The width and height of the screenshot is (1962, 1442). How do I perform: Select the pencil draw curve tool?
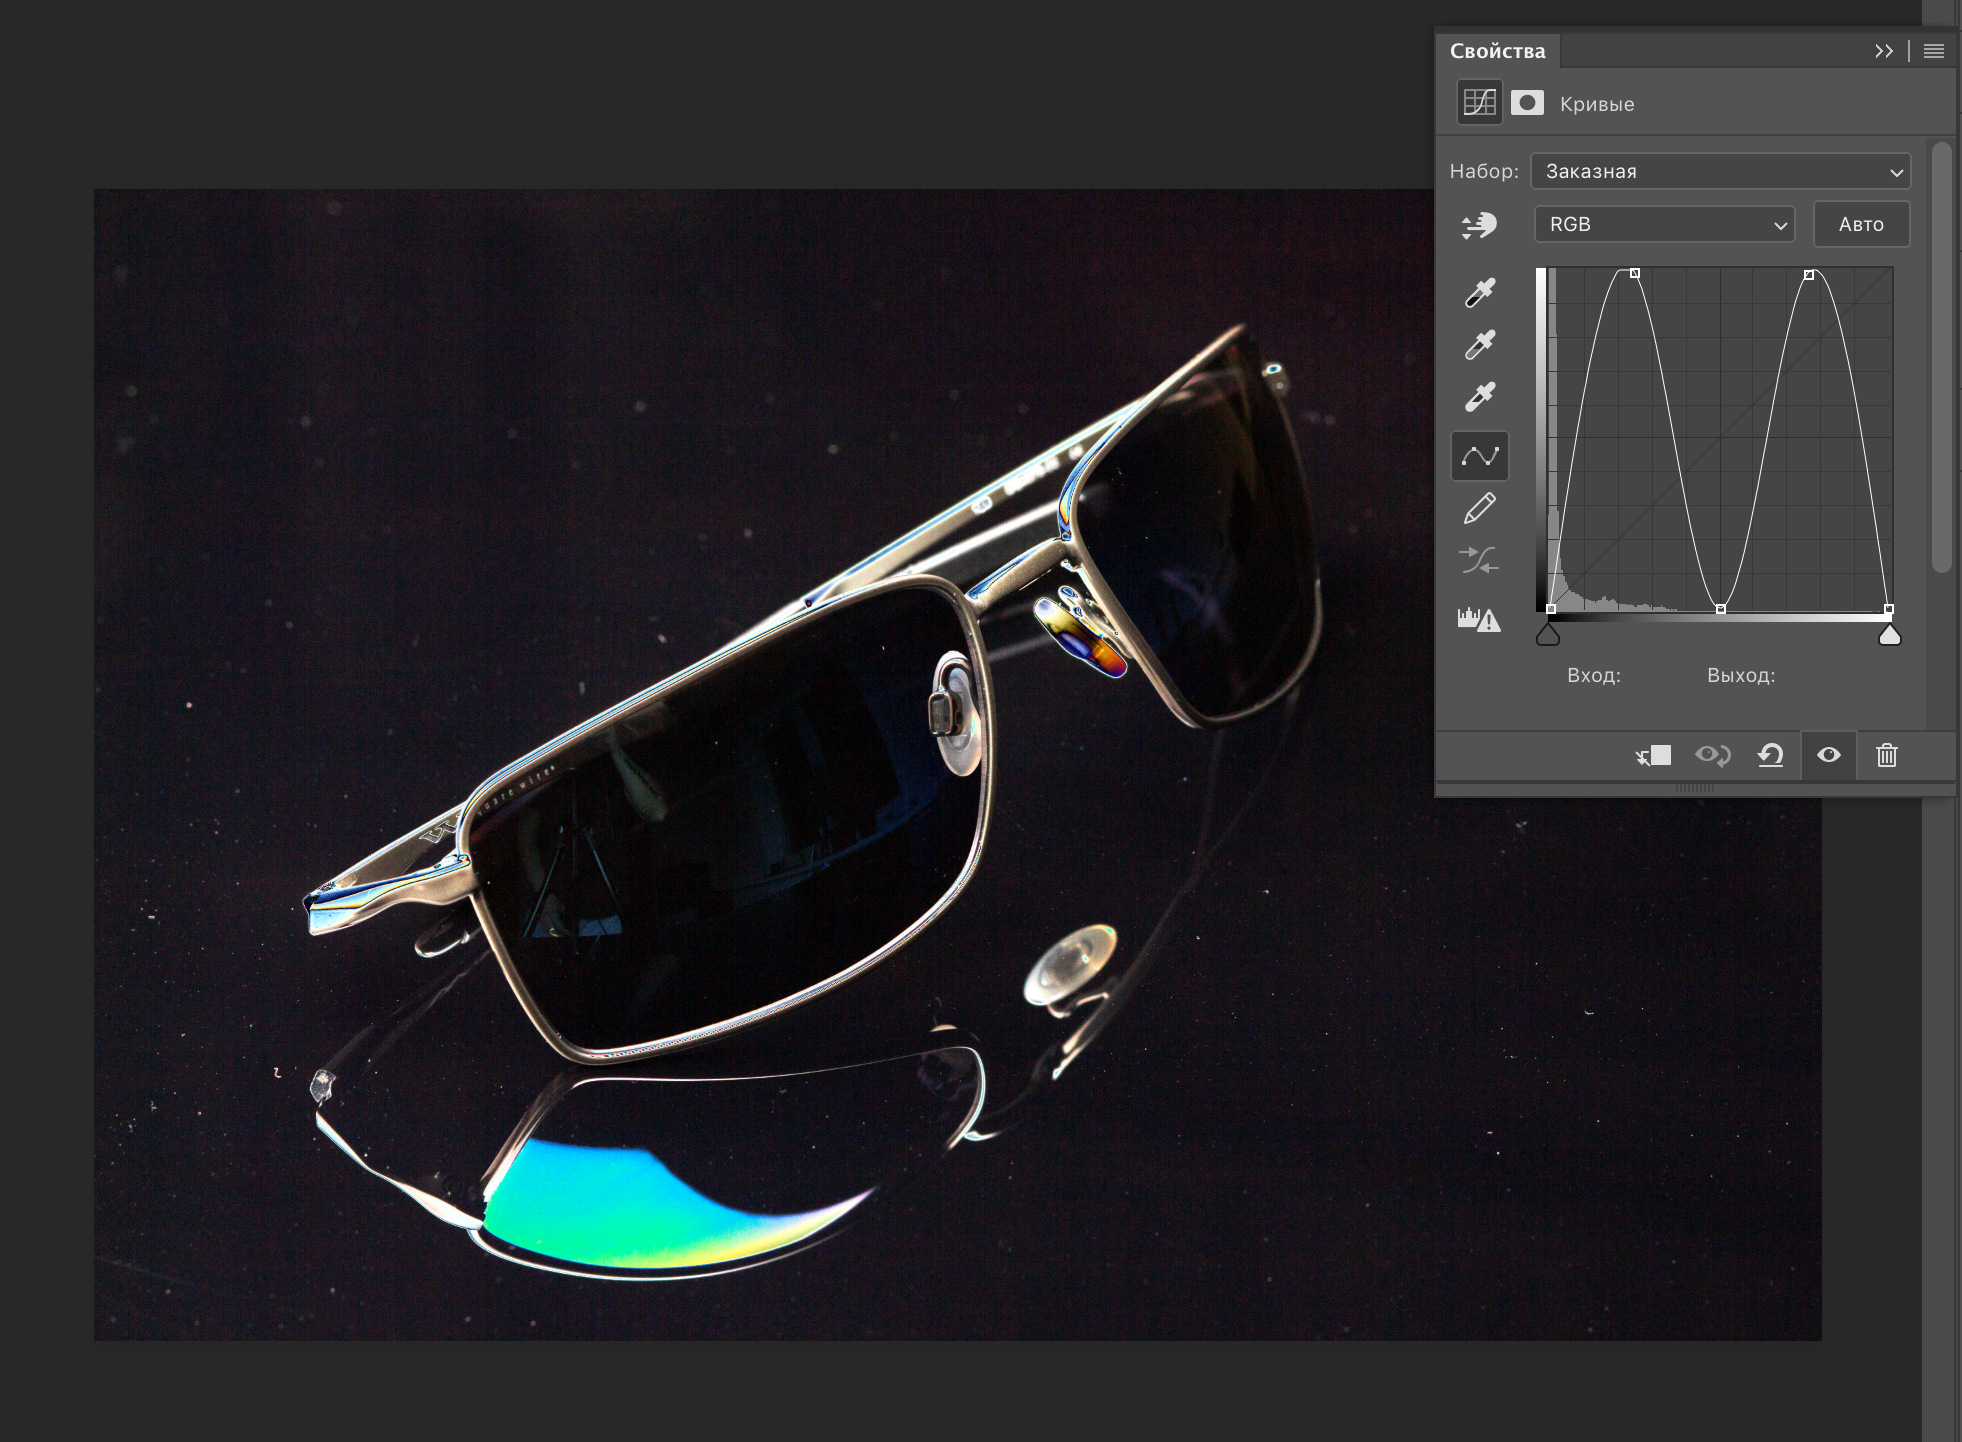[x=1480, y=508]
